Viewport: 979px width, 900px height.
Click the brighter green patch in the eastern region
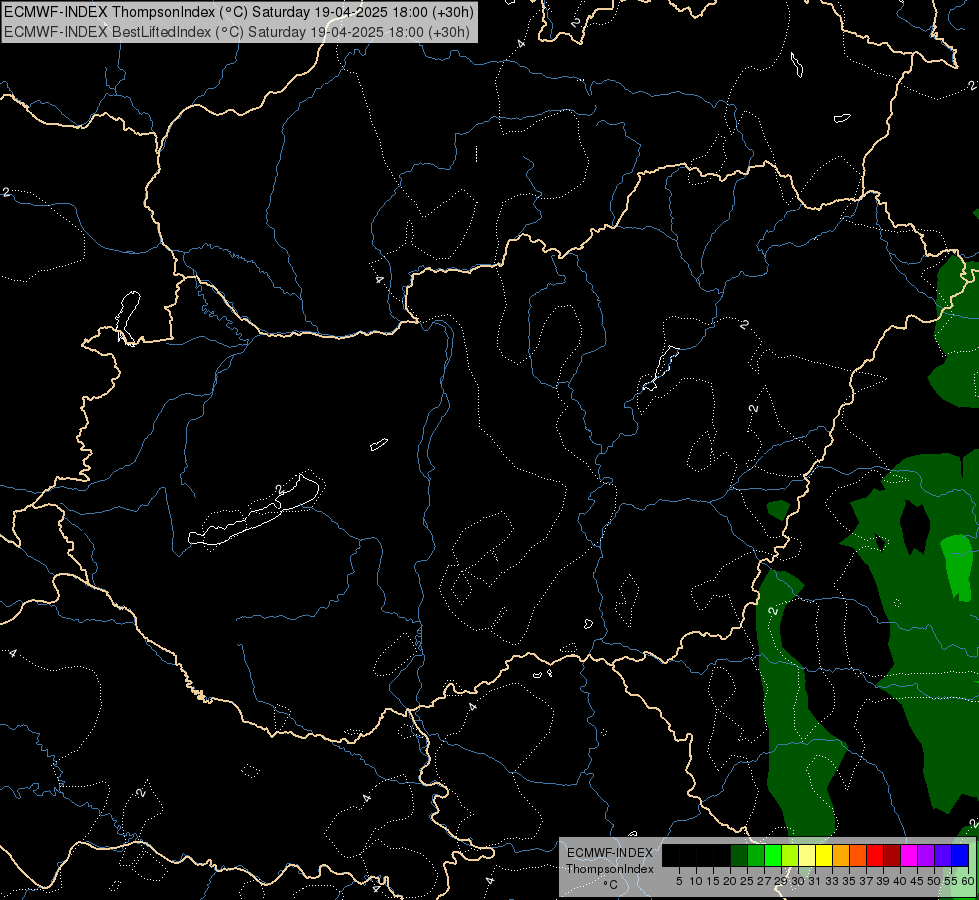pos(958,566)
